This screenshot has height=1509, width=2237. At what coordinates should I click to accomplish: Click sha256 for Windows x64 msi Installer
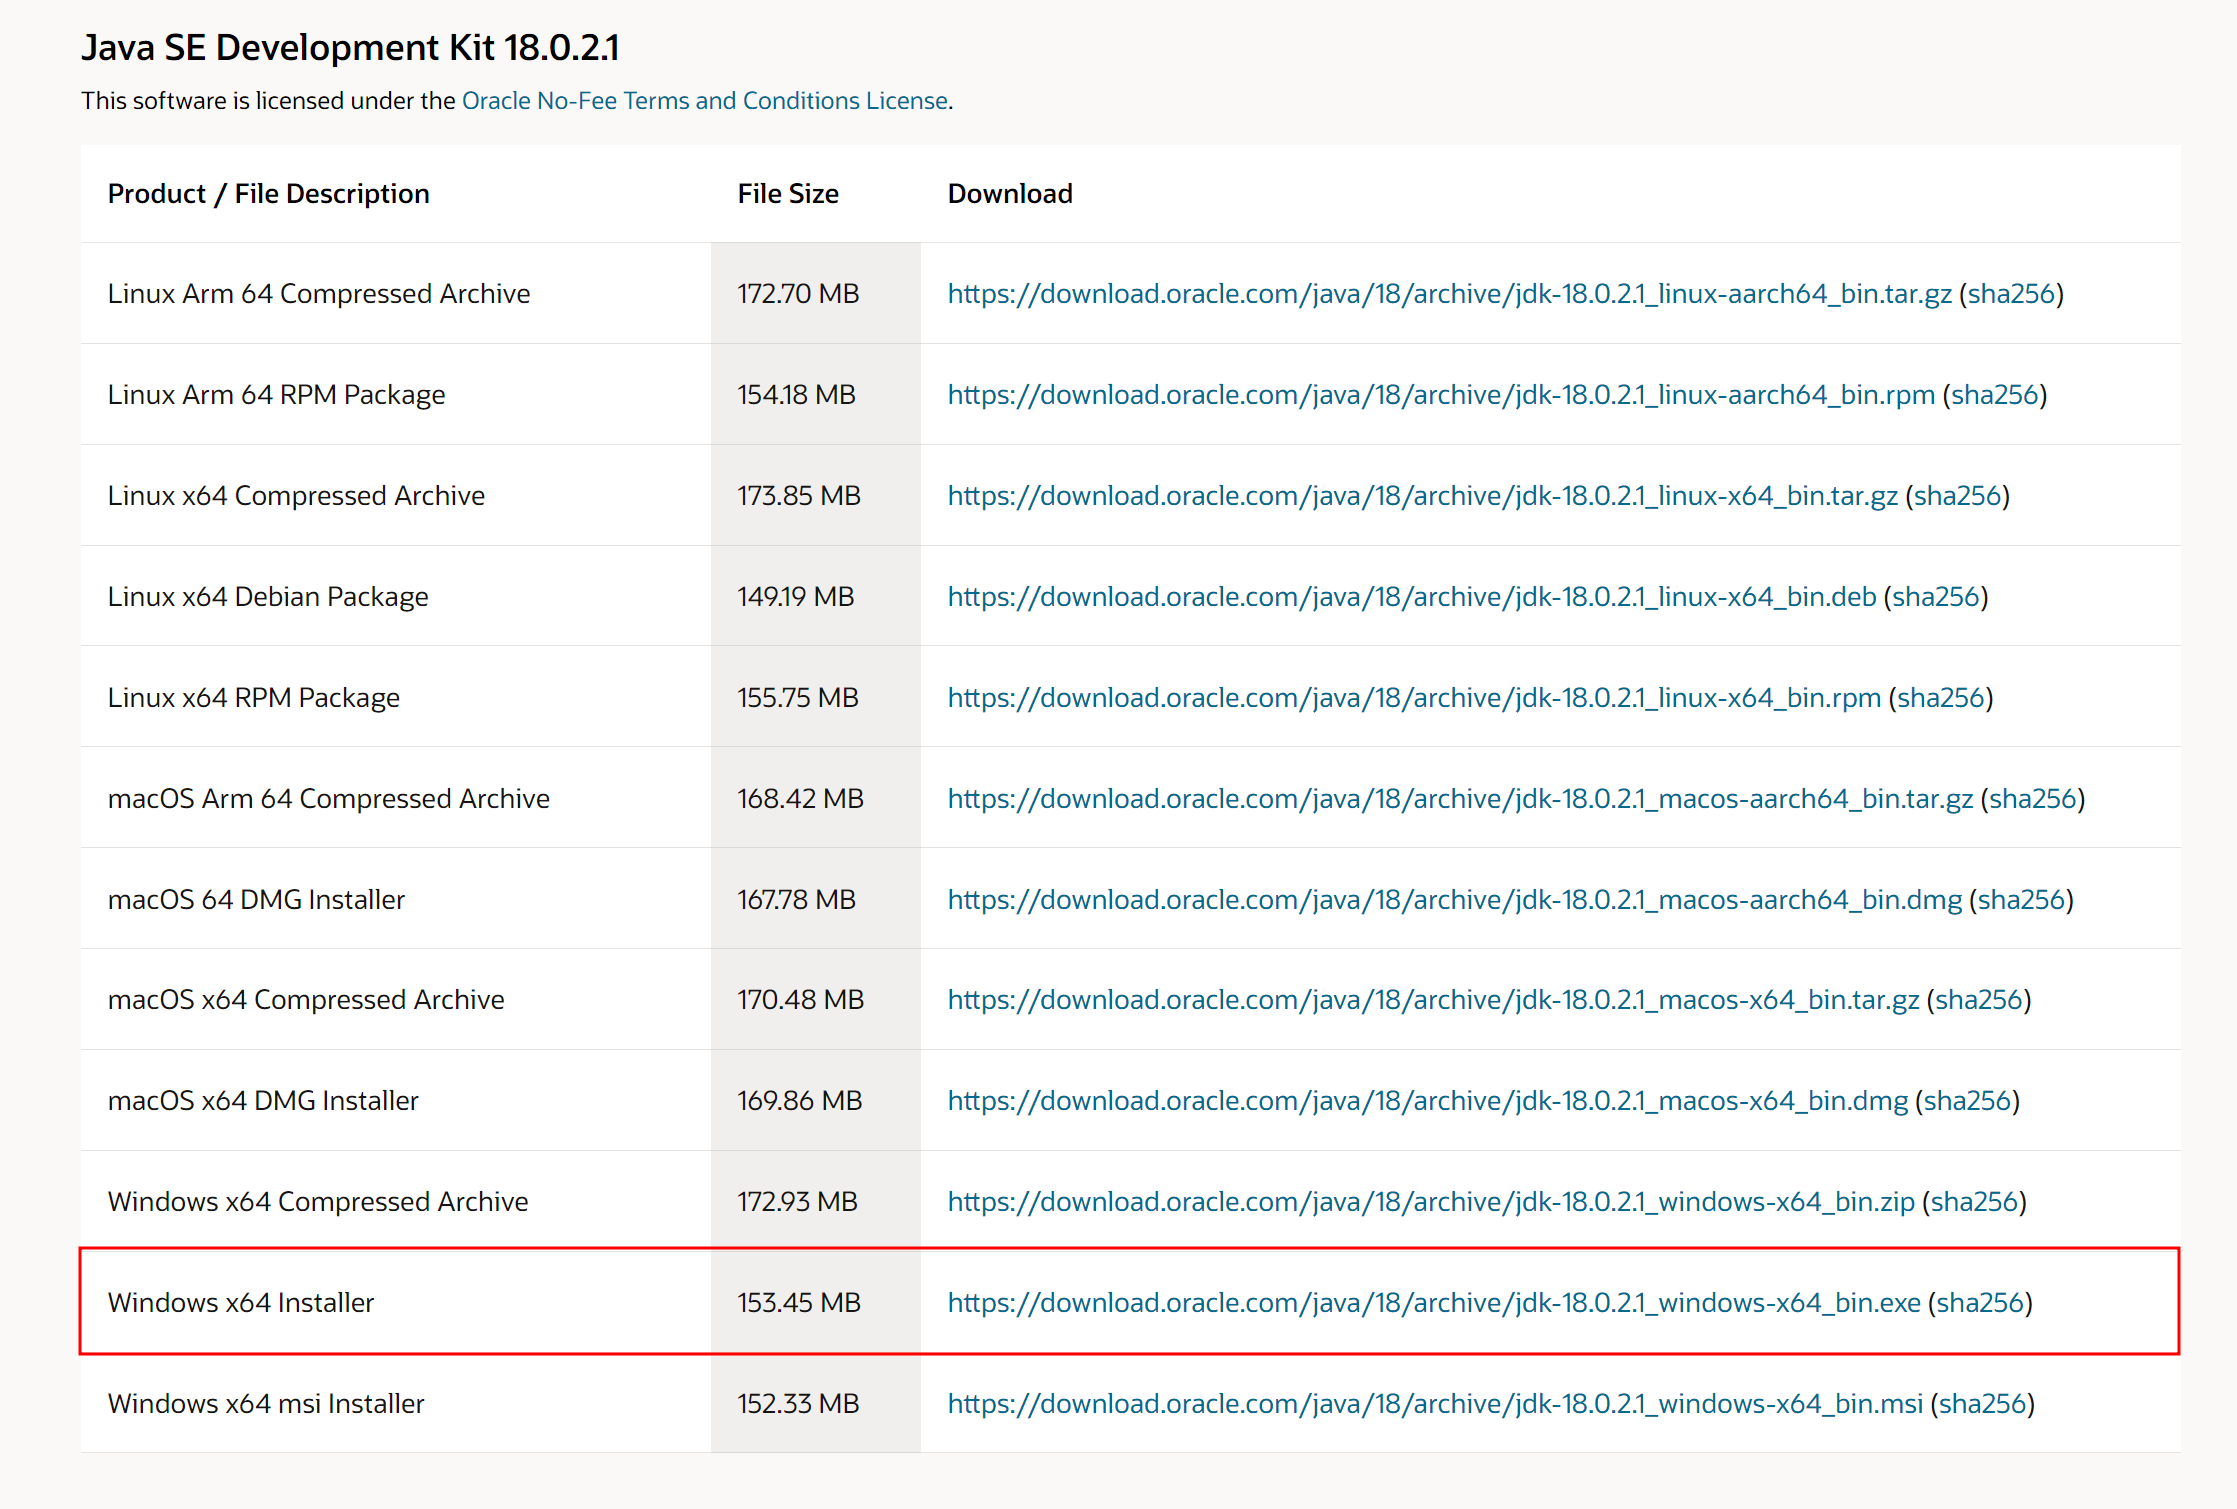point(1982,1404)
